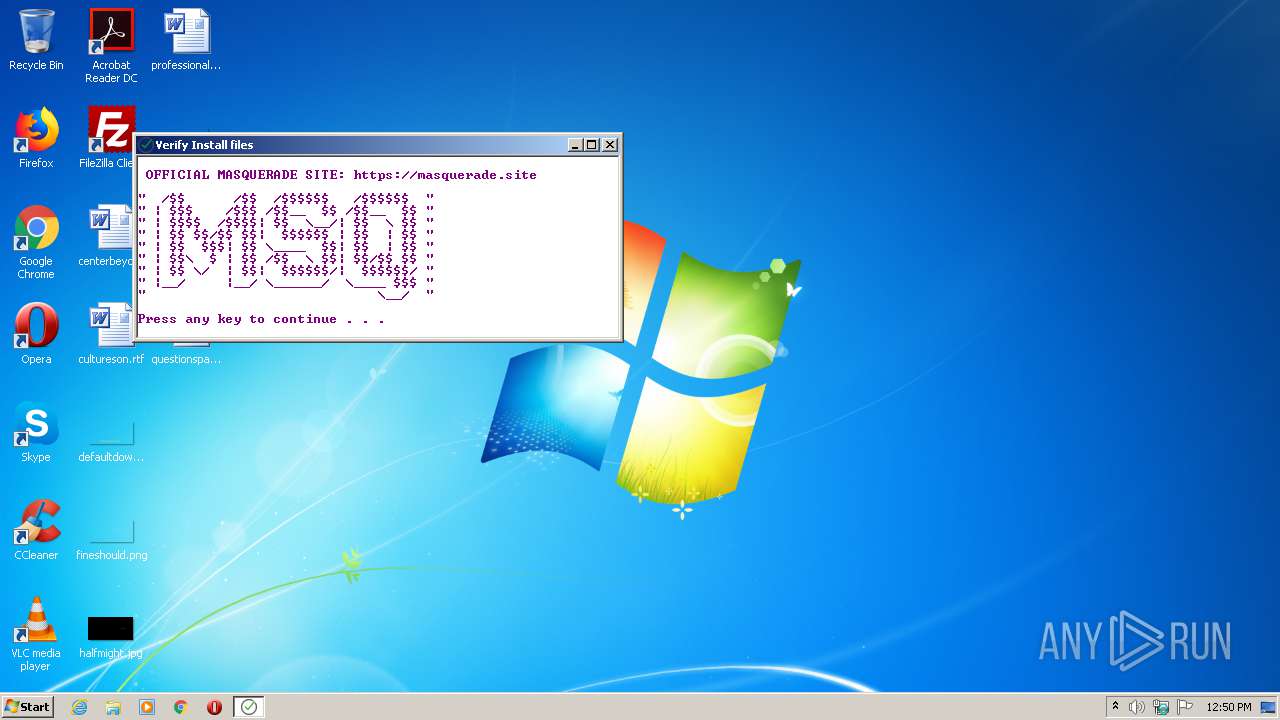Open Internet Explorer in the taskbar
The width and height of the screenshot is (1280, 720).
[x=79, y=707]
